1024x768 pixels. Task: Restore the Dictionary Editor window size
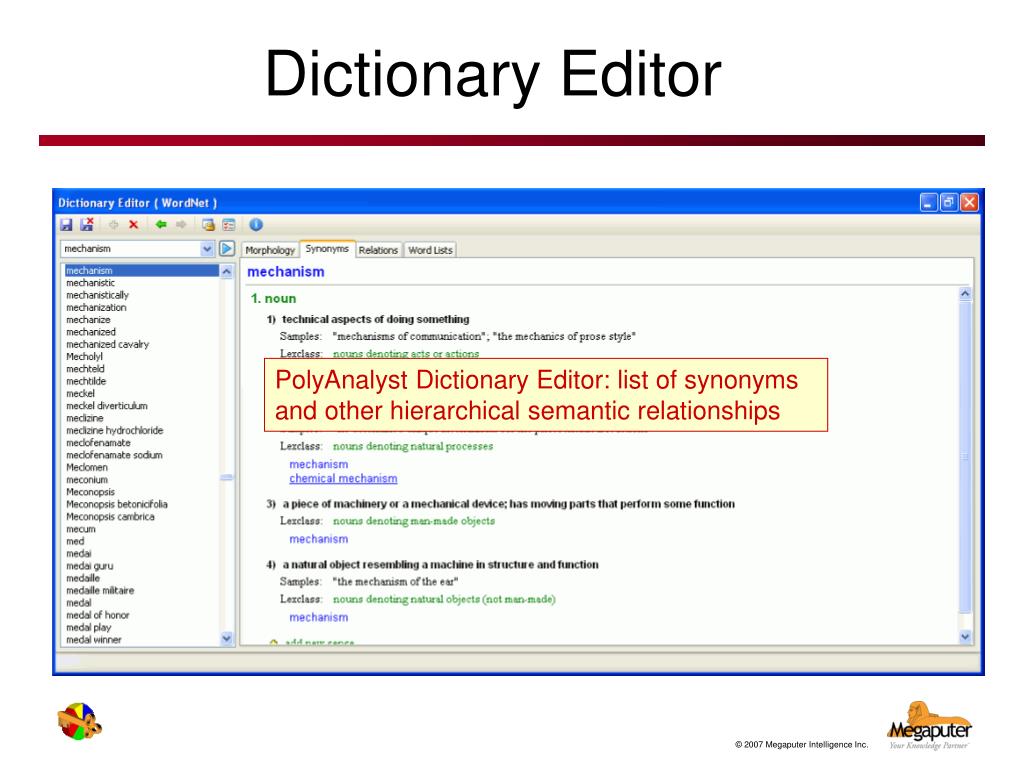point(949,202)
